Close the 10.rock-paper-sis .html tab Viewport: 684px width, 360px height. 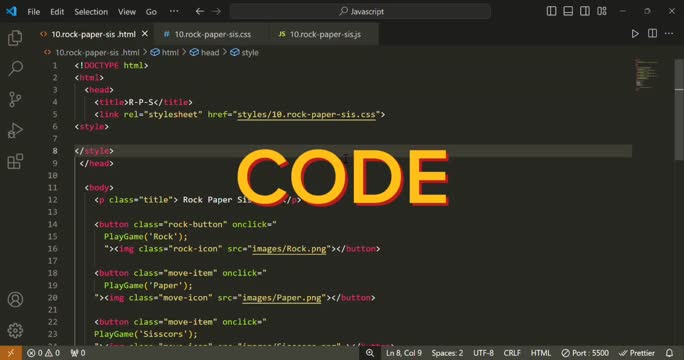click(145, 34)
